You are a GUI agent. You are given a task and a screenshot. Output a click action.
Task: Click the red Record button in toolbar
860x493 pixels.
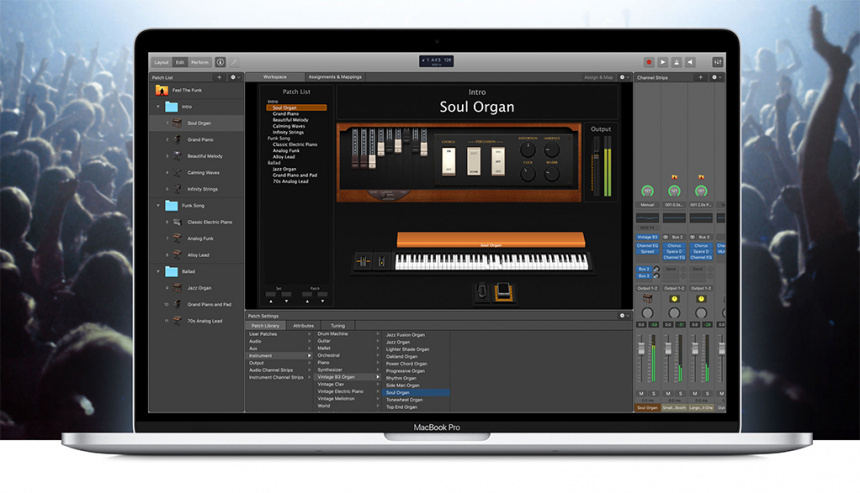click(649, 62)
